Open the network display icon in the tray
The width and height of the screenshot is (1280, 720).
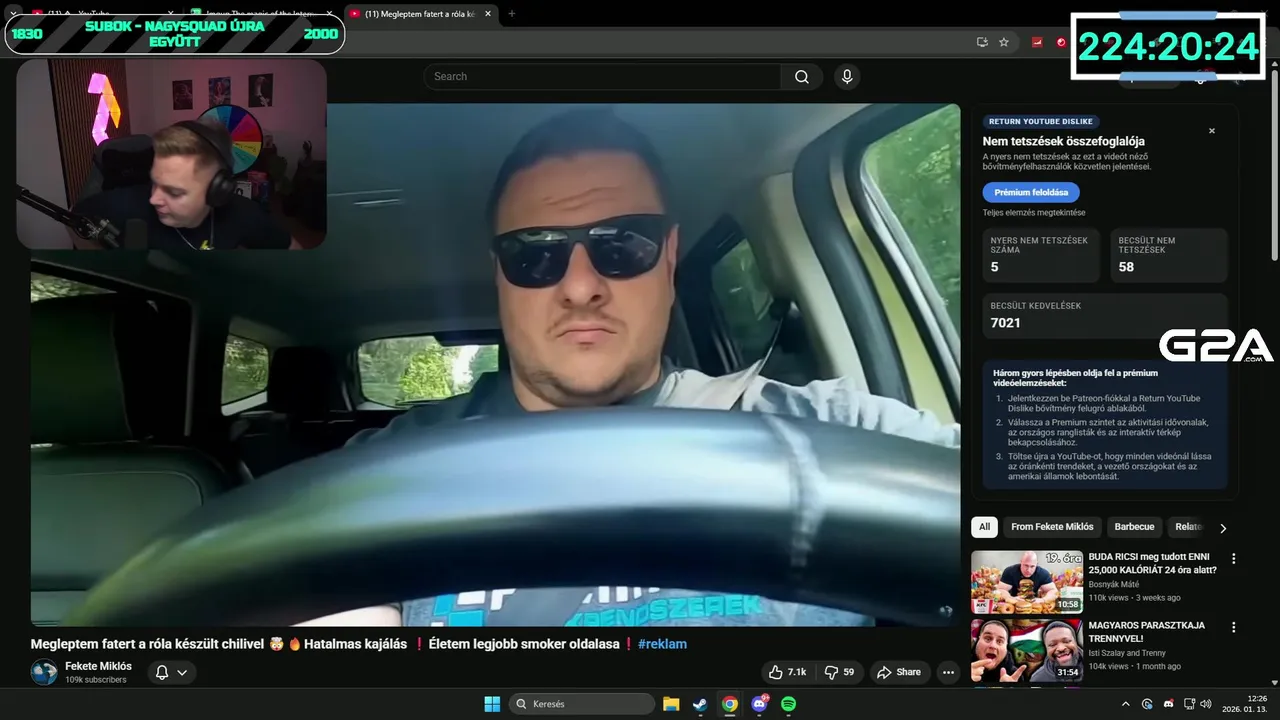point(1189,704)
